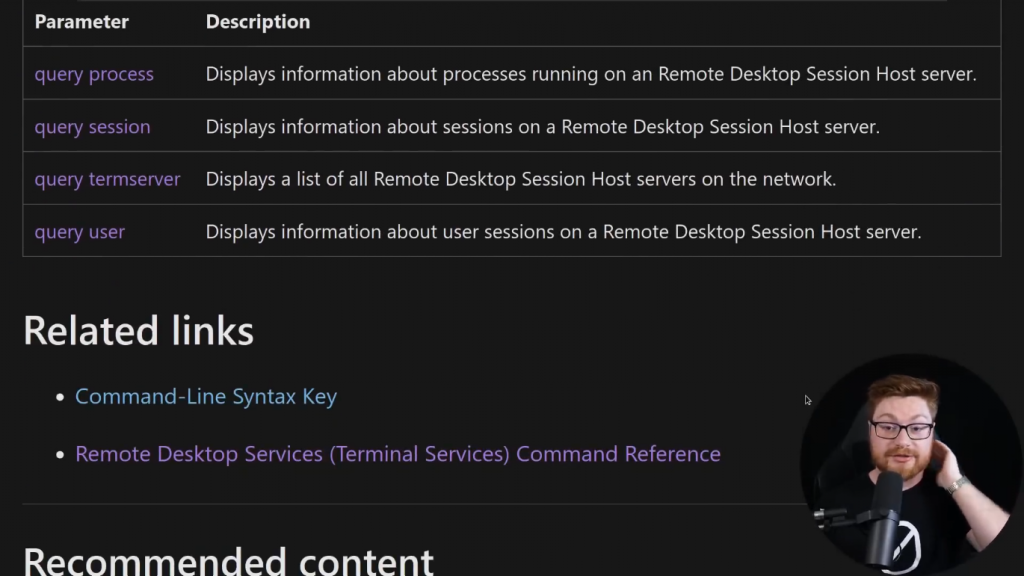Click the bullet beside Remote Desktop Services link

[60, 455]
